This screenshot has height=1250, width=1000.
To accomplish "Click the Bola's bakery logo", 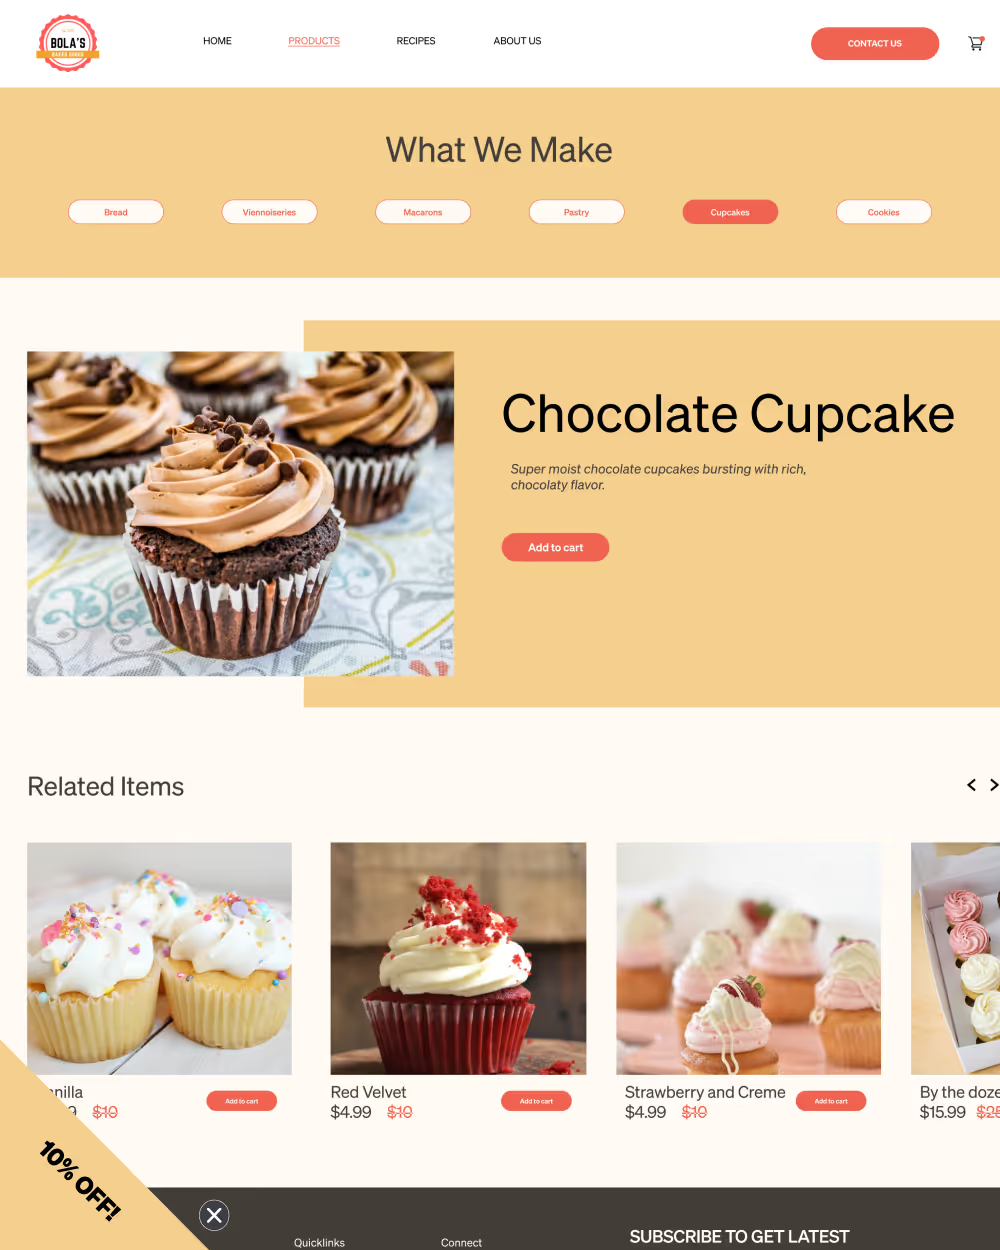I will (68, 43).
